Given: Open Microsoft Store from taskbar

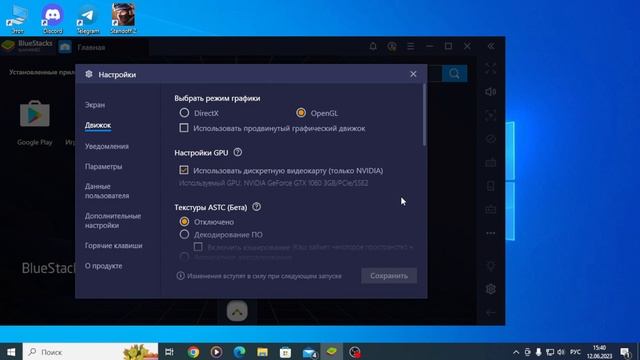Looking at the screenshot, I should click(285, 352).
